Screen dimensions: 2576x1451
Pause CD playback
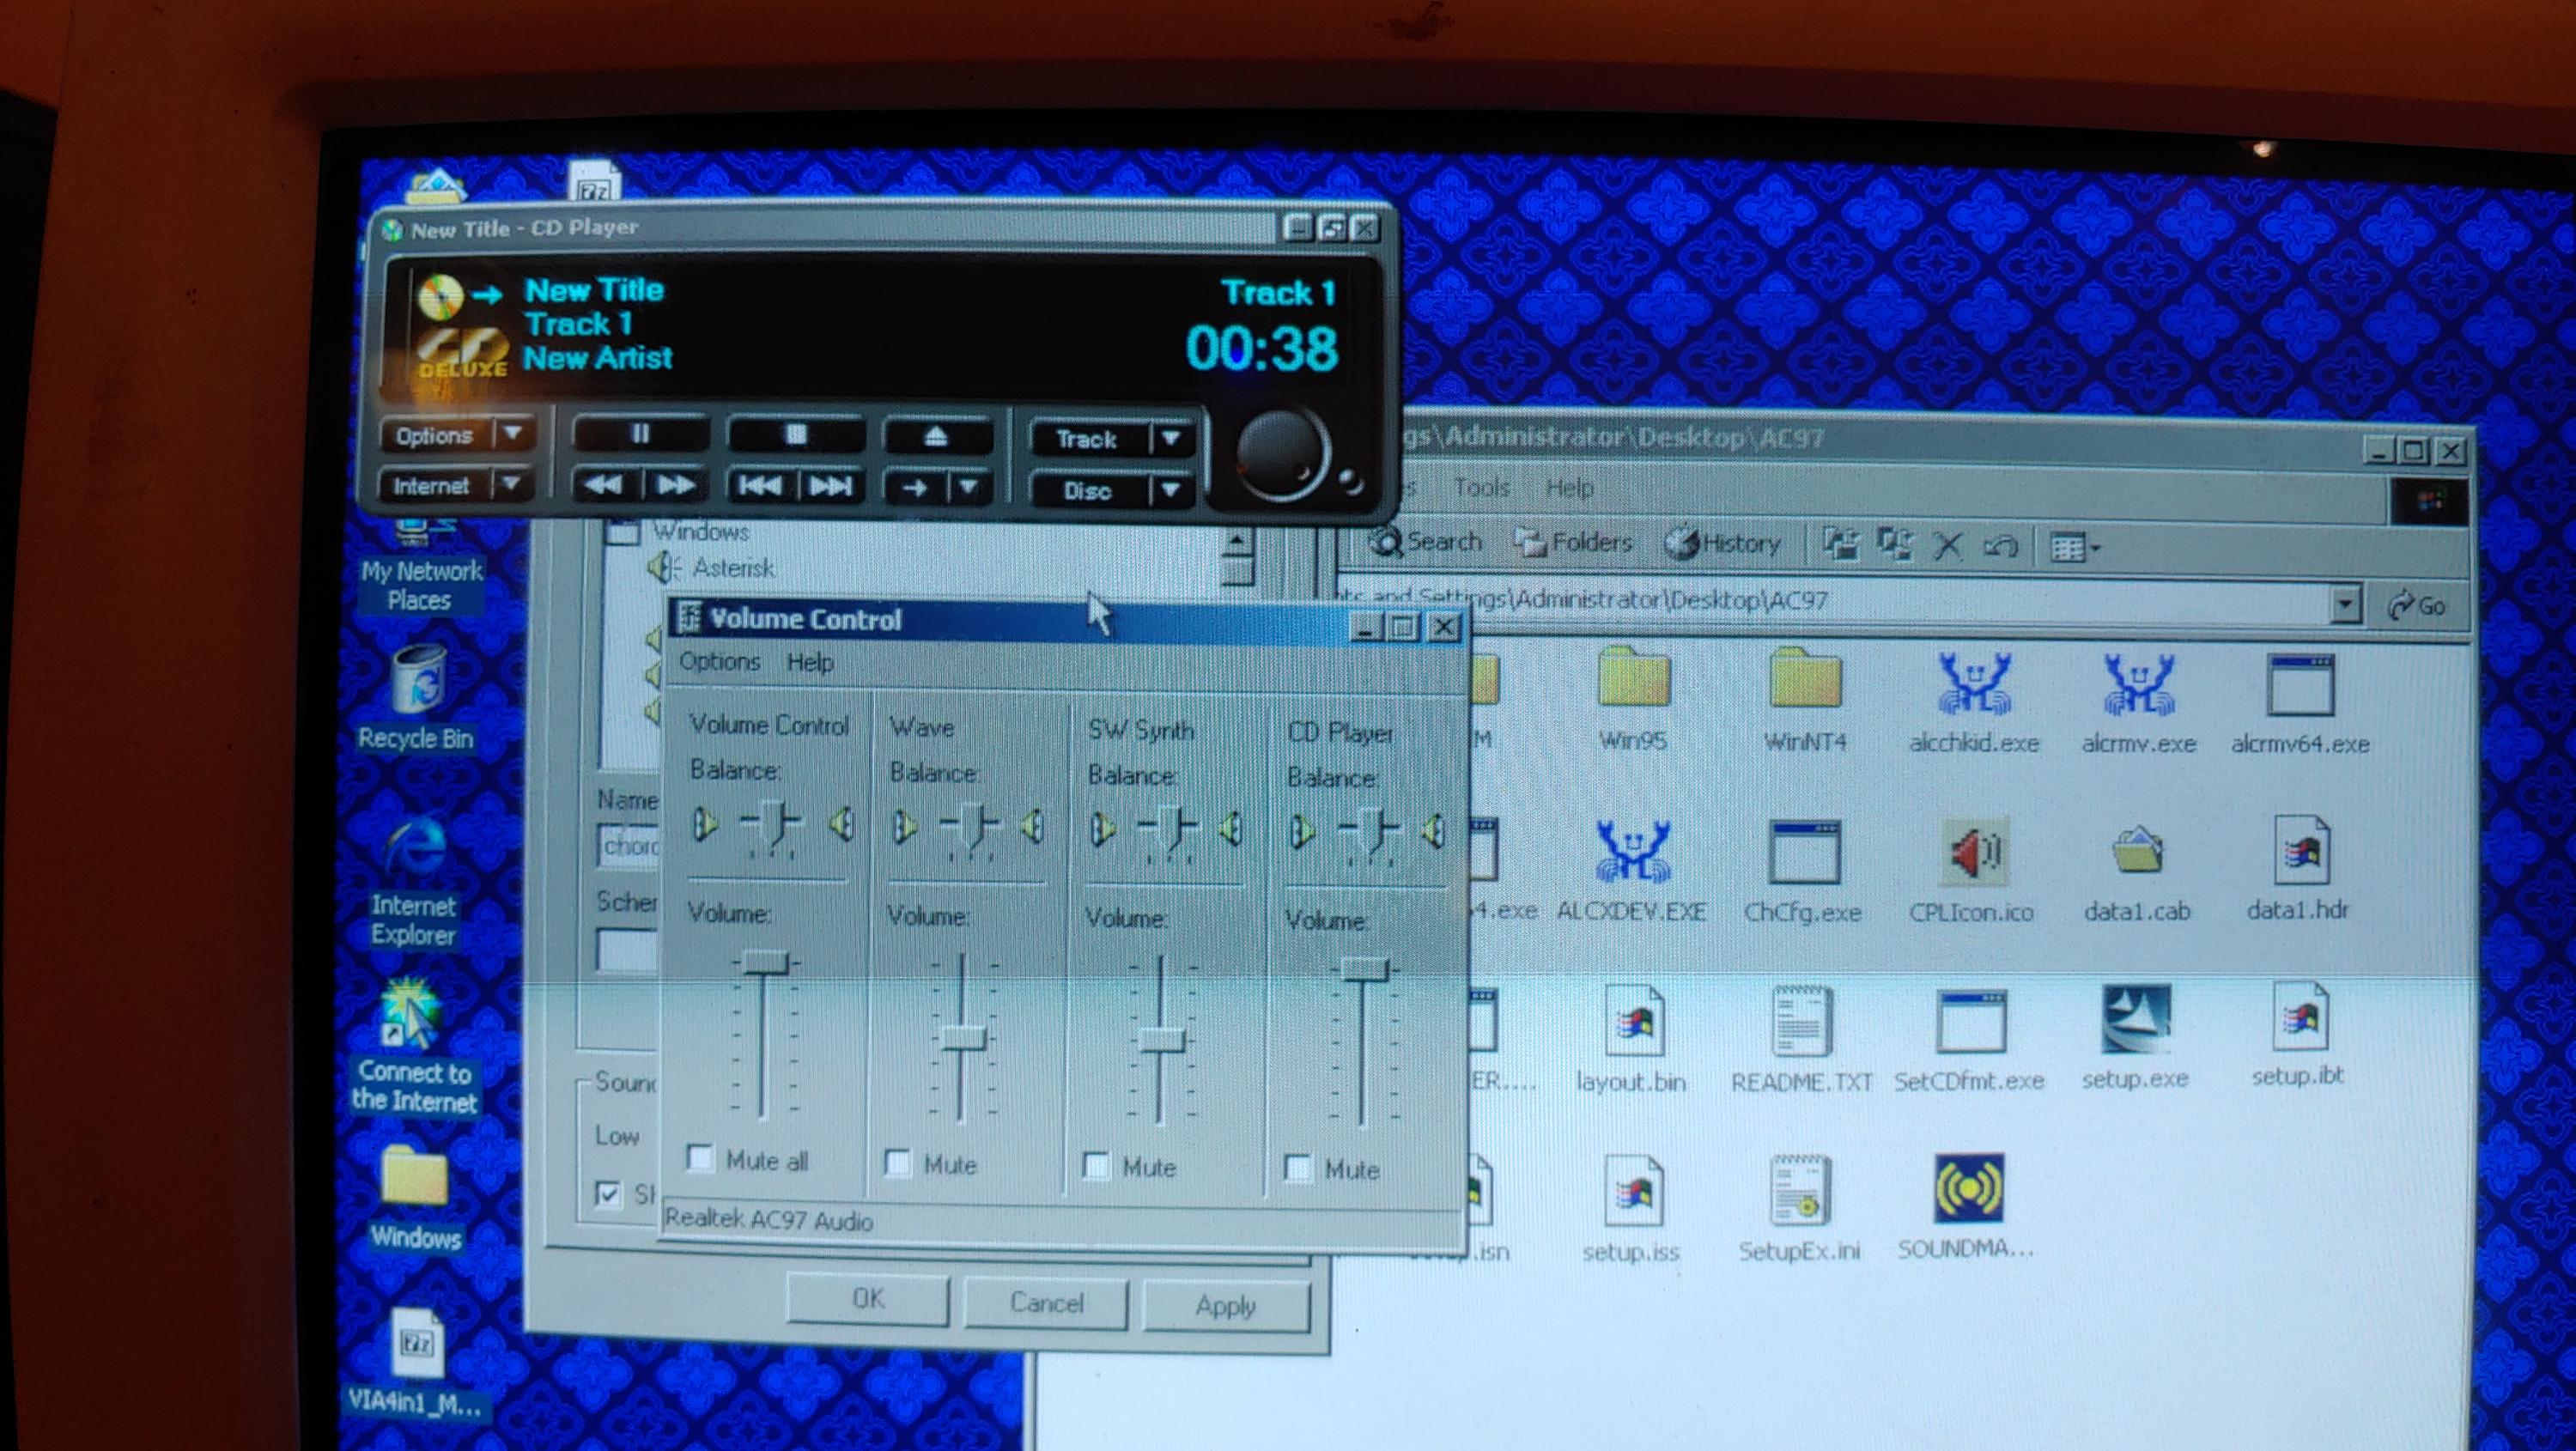pyautogui.click(x=640, y=434)
